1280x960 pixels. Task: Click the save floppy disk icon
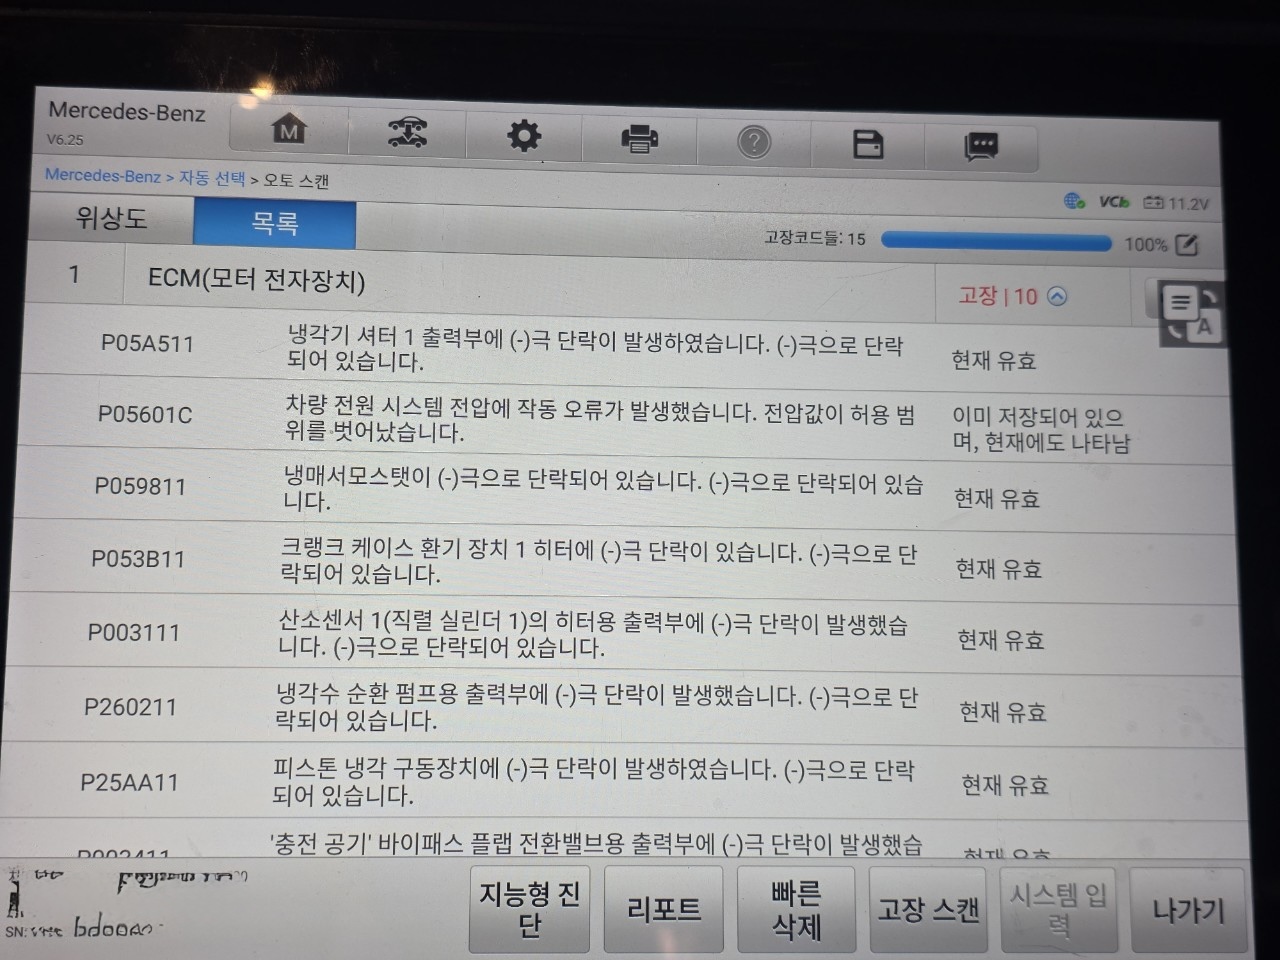pyautogui.click(x=868, y=145)
